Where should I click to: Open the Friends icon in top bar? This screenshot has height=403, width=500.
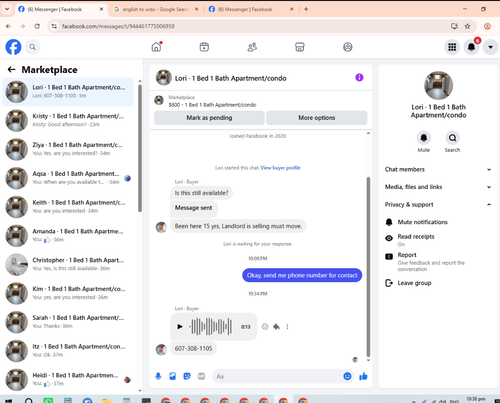[252, 47]
